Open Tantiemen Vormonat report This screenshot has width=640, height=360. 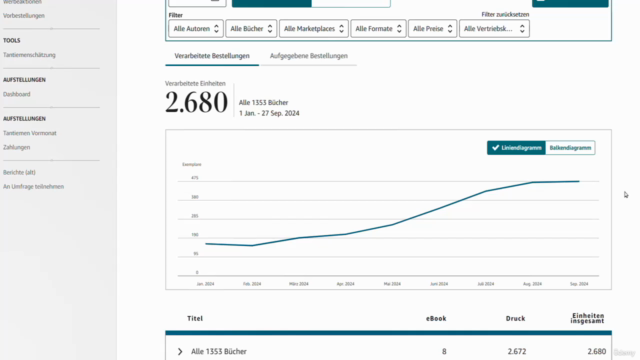click(30, 133)
